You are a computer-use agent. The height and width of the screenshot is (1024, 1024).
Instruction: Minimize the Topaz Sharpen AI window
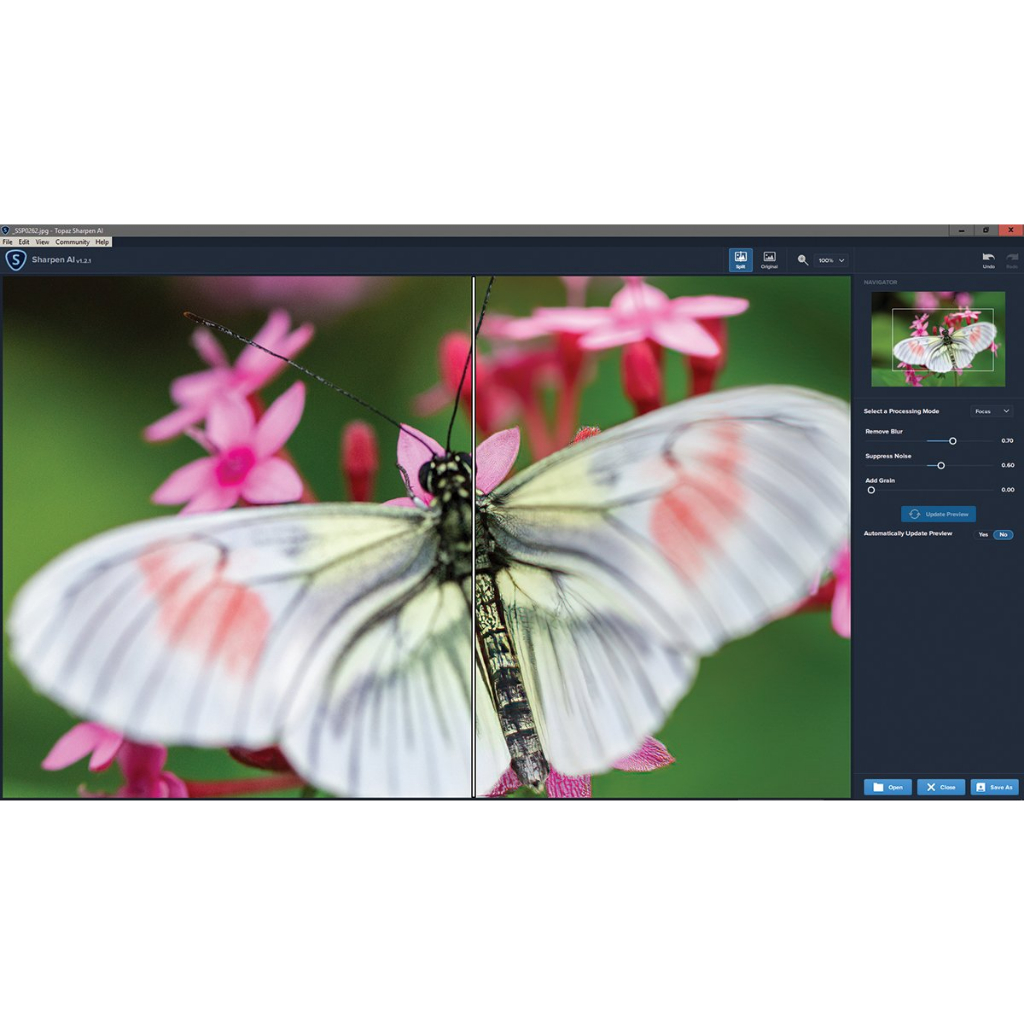point(961,230)
